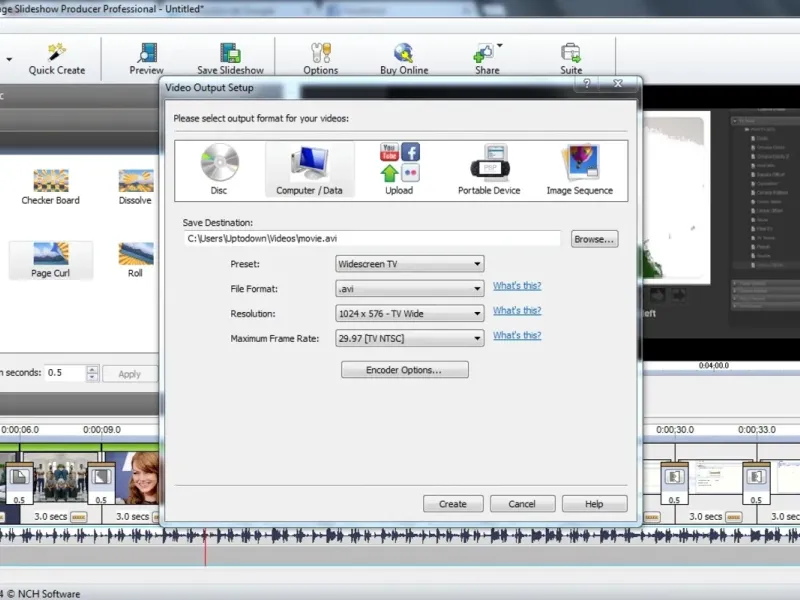Click Quick Create in the toolbar
Image resolution: width=800 pixels, height=600 pixels.
point(57,58)
